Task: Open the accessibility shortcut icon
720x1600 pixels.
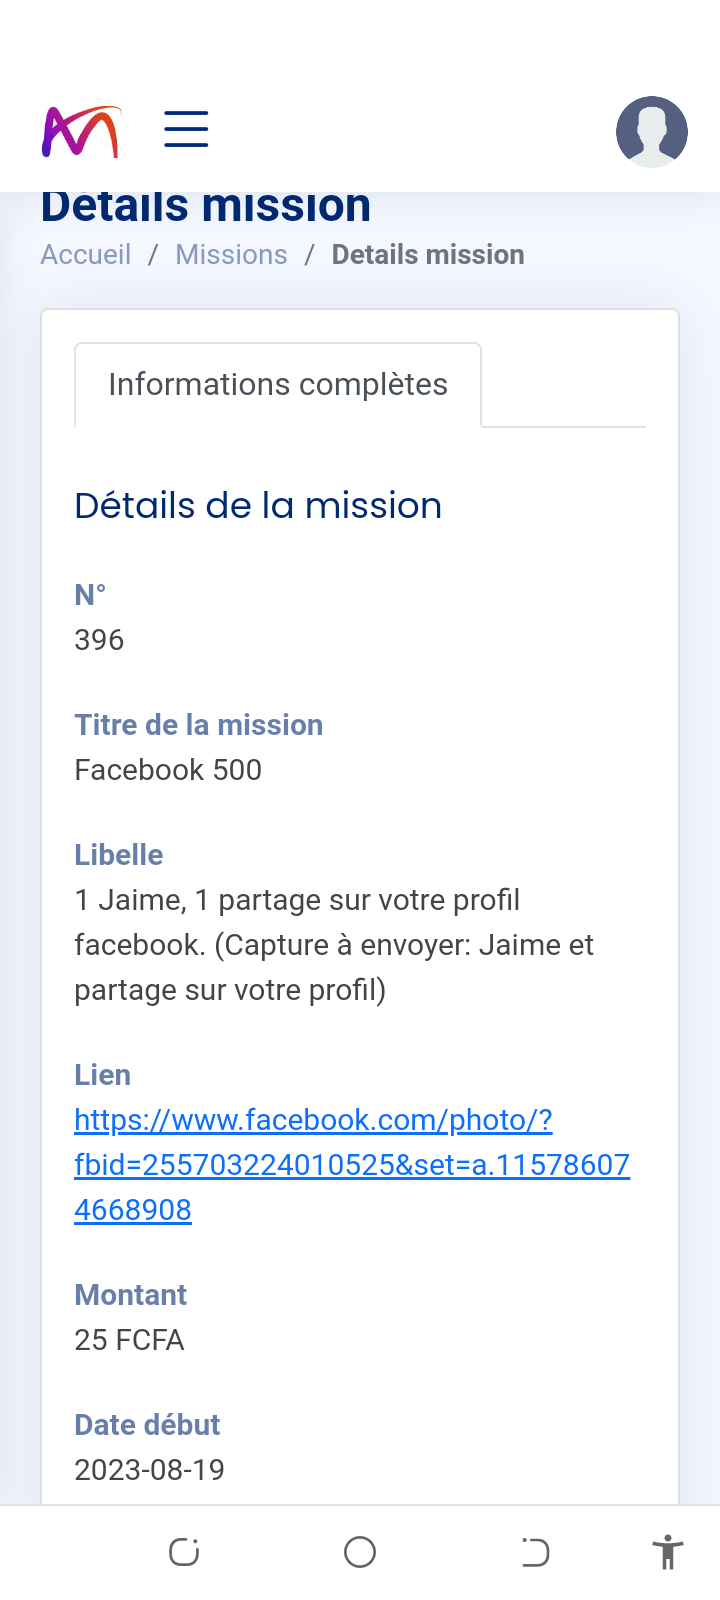Action: point(667,1553)
